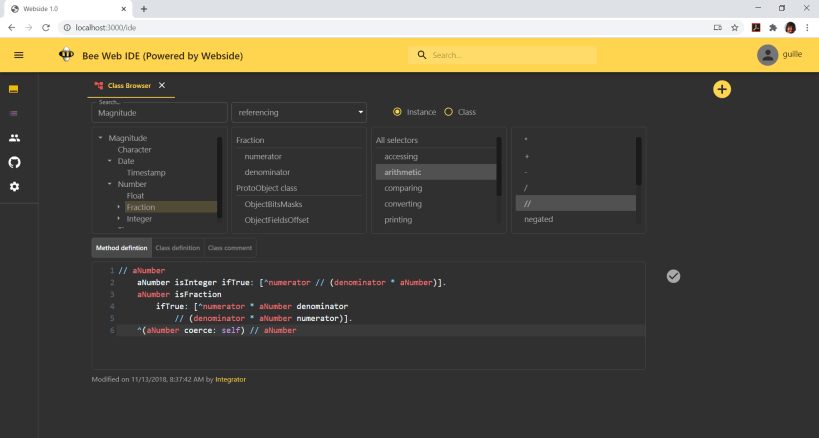Viewport: 819px width, 438px height.
Task: Select the Class radio button
Action: click(x=448, y=112)
